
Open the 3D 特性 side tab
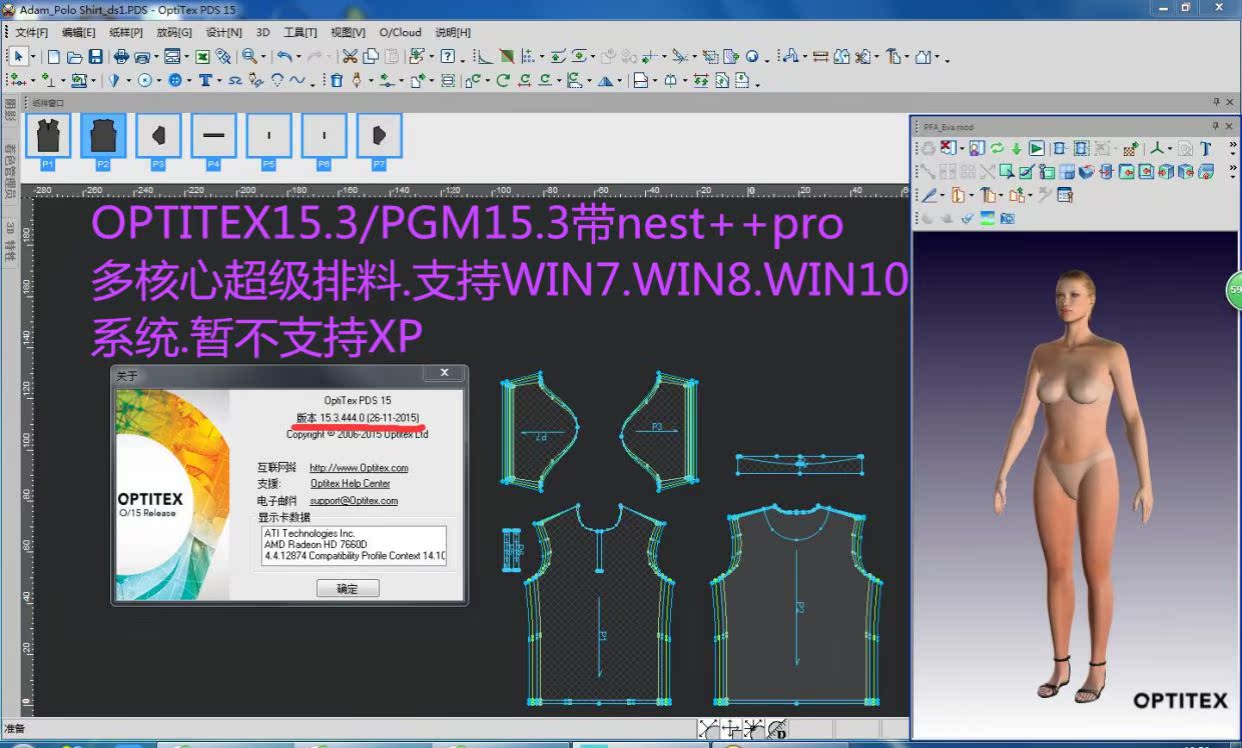tap(10, 241)
